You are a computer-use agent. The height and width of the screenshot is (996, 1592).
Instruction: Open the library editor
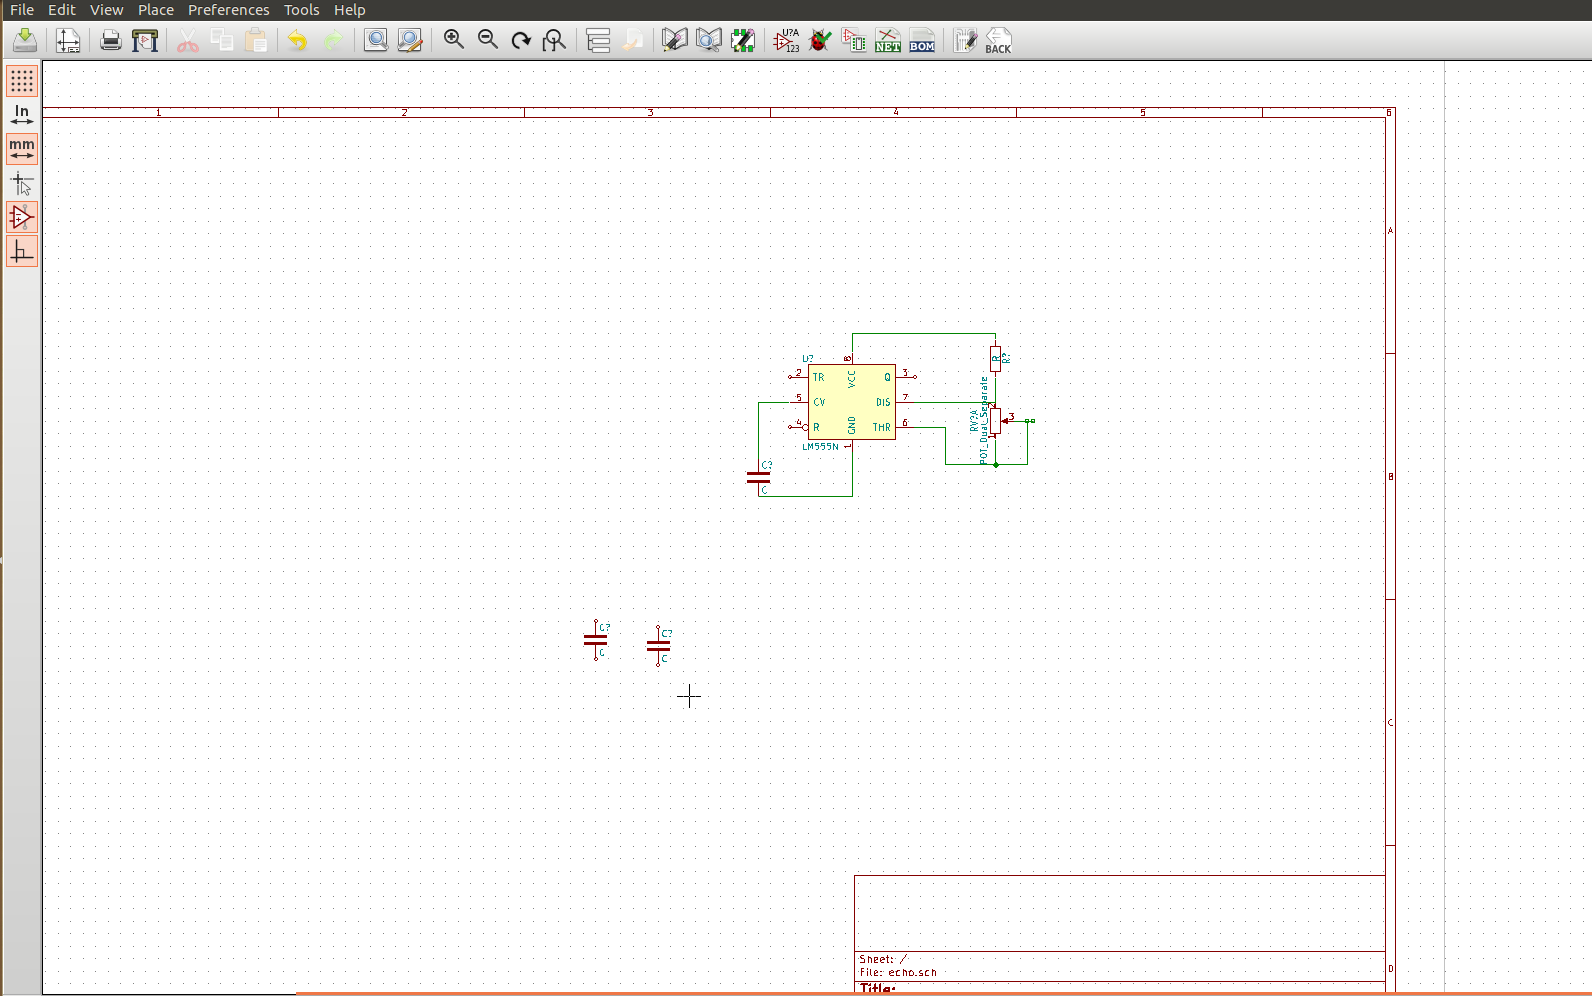(x=675, y=40)
